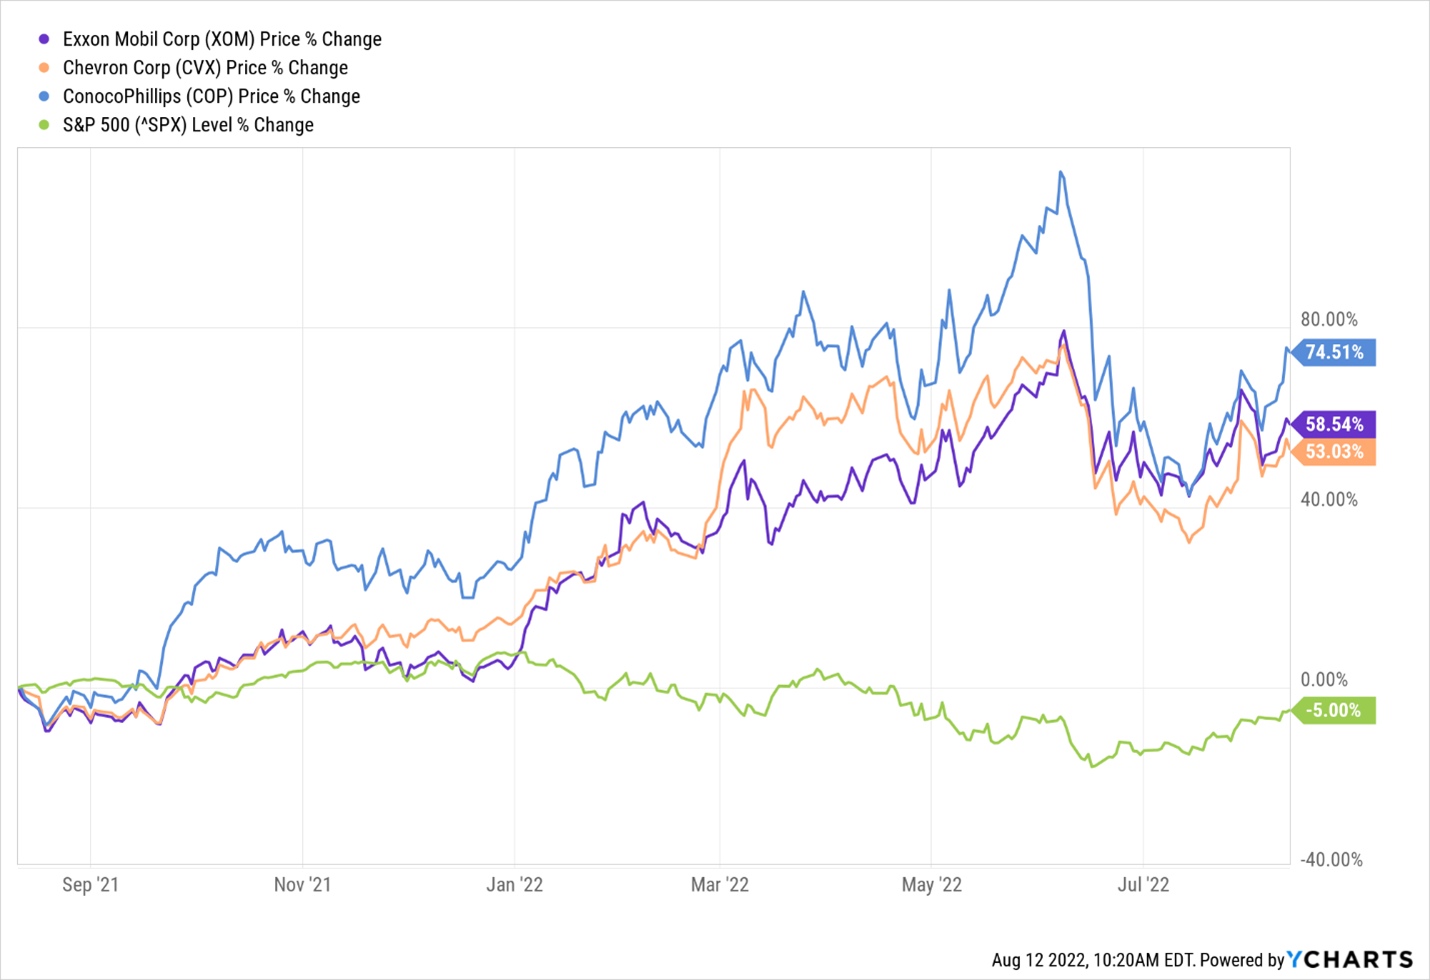Click the -40.00% y-axis label

tap(1331, 860)
